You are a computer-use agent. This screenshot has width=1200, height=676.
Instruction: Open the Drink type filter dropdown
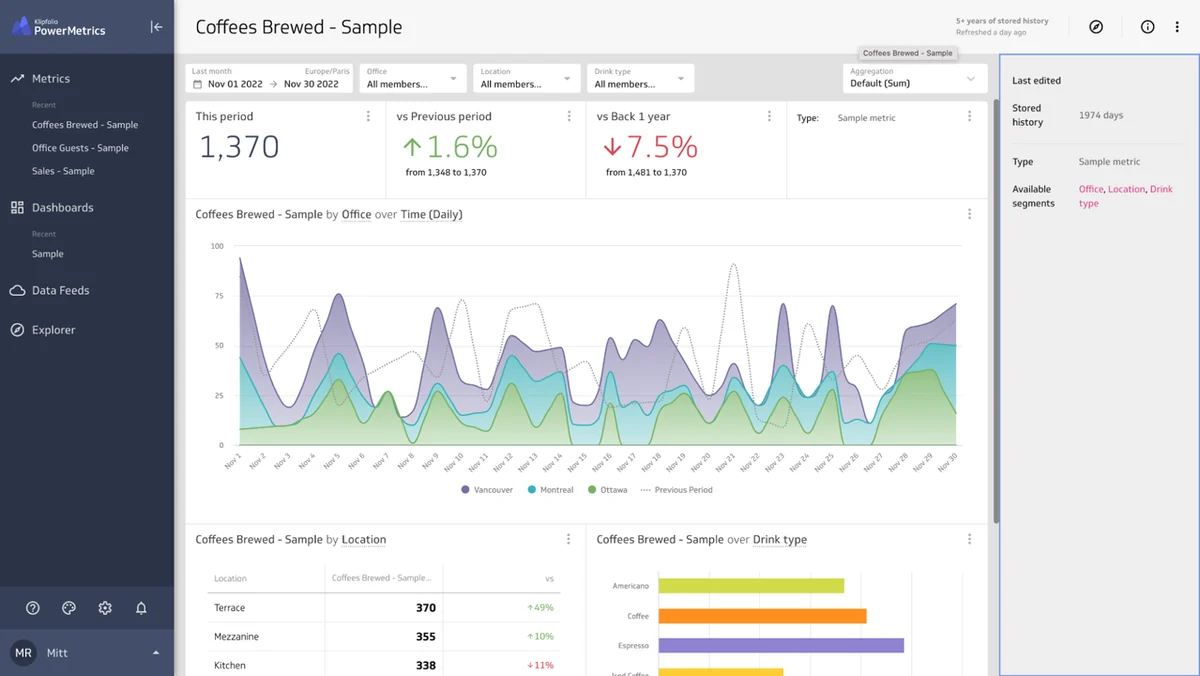click(x=641, y=78)
